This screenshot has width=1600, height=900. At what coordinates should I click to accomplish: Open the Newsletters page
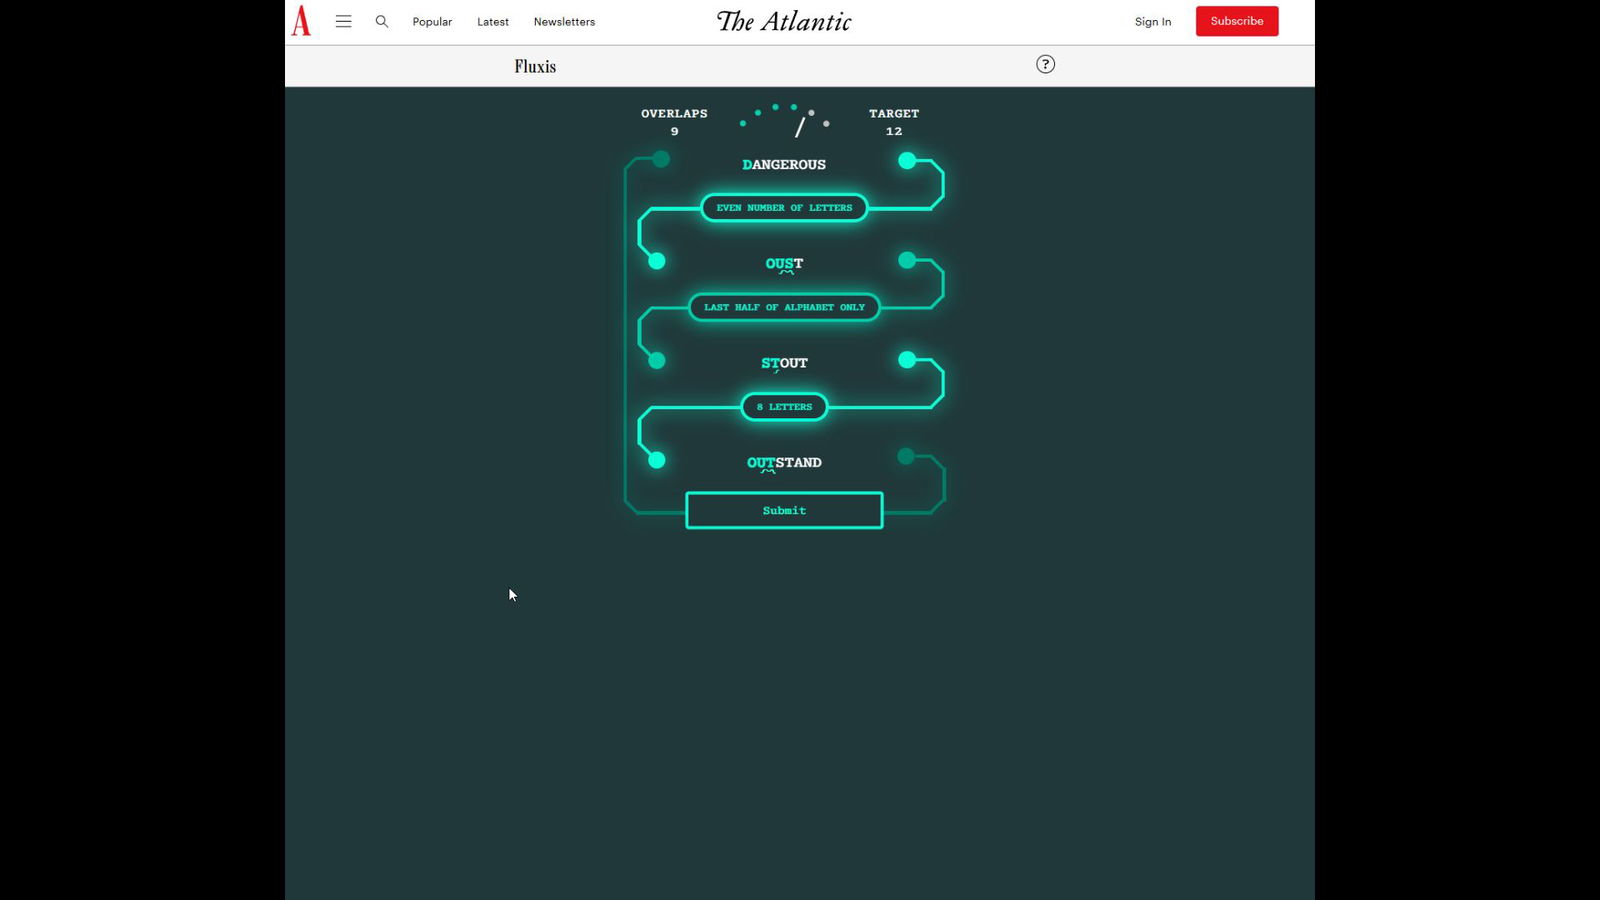(564, 22)
